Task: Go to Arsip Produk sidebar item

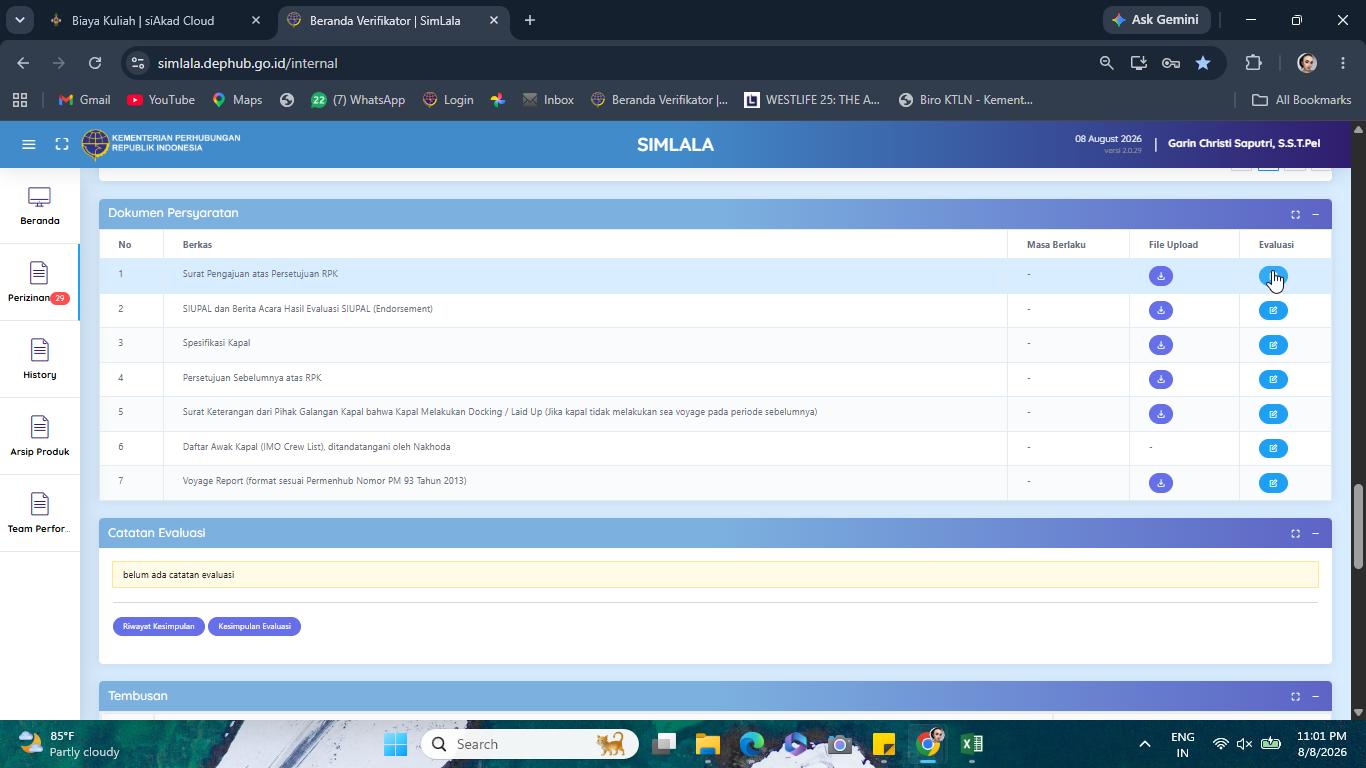Action: [x=39, y=436]
